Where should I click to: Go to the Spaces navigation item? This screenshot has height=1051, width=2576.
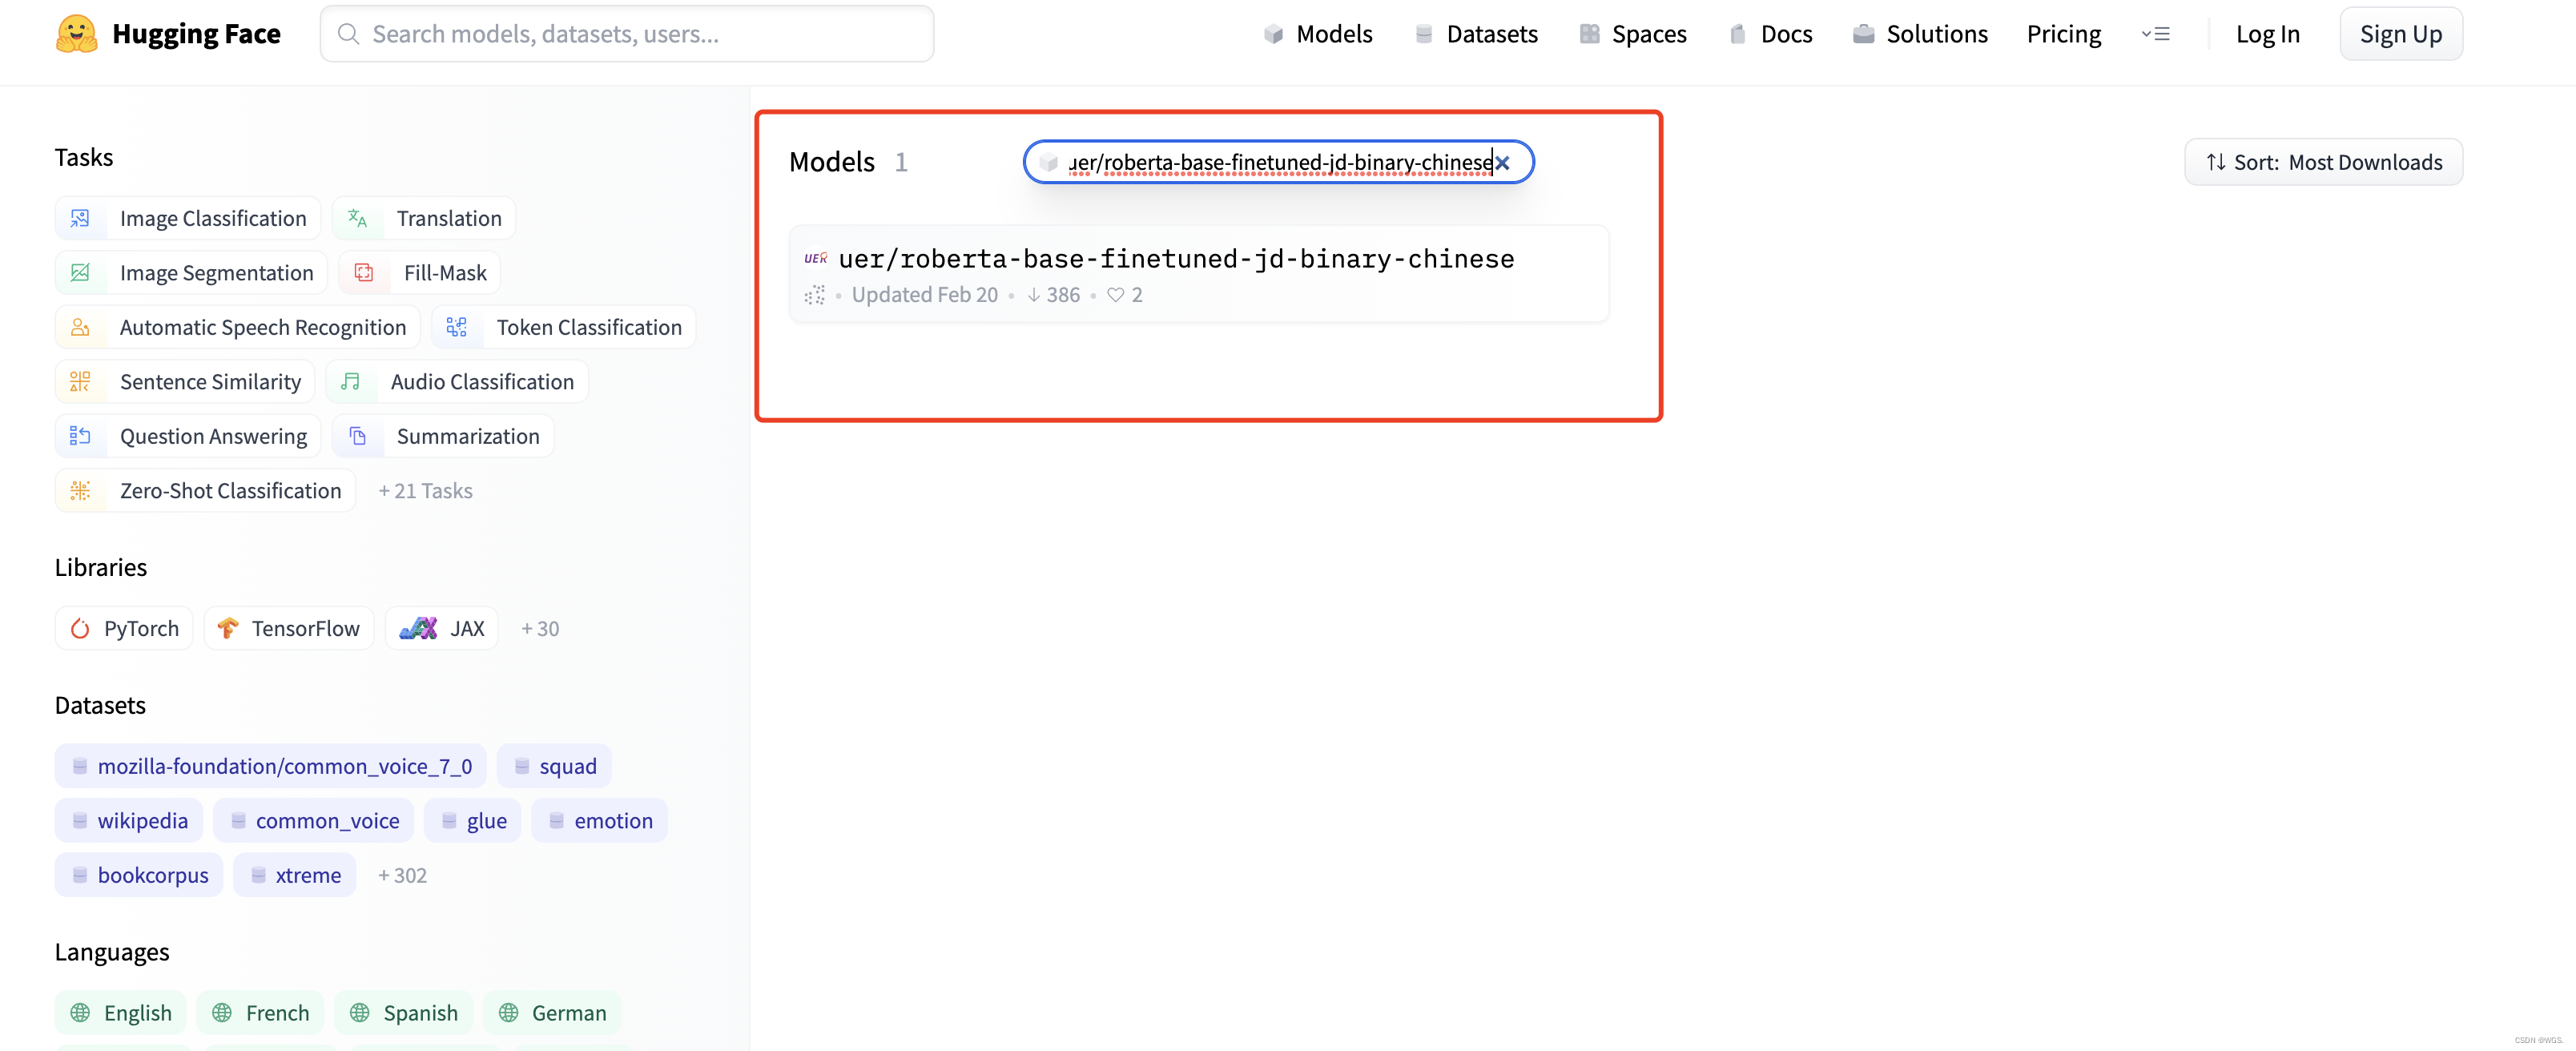click(1633, 34)
